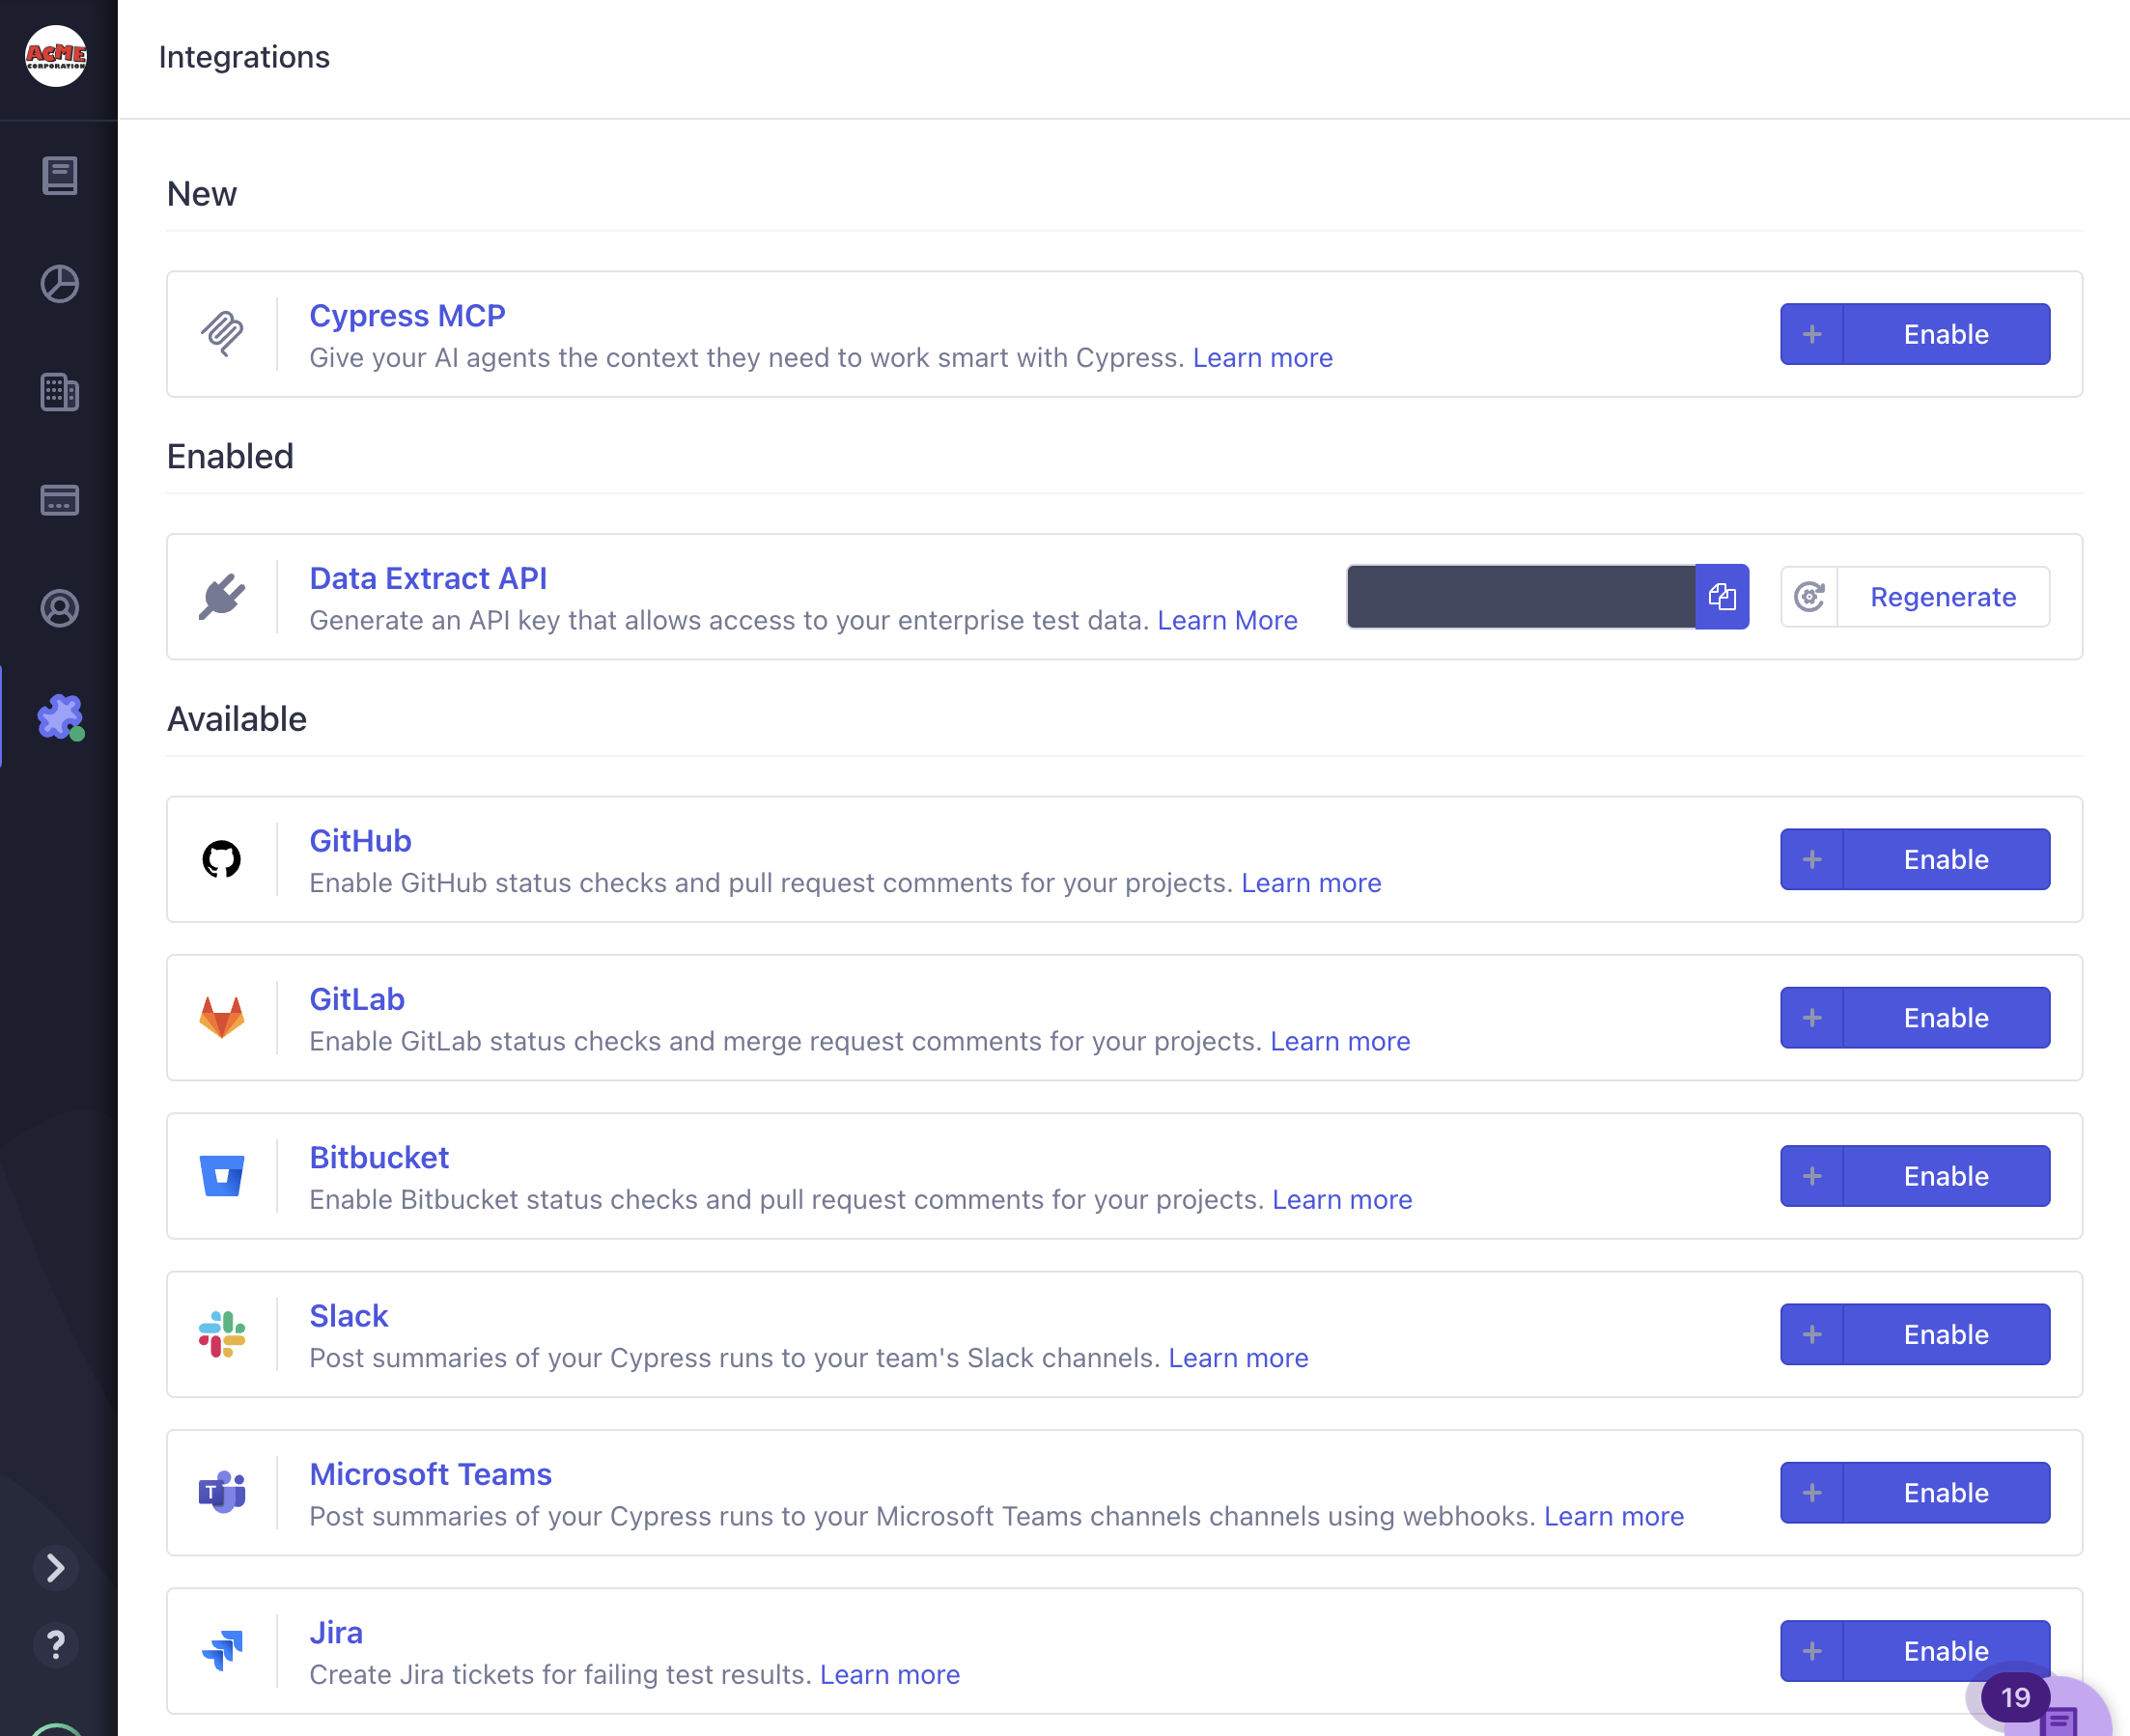Click the "Available" section heading
The height and width of the screenshot is (1736, 2130).
237,719
